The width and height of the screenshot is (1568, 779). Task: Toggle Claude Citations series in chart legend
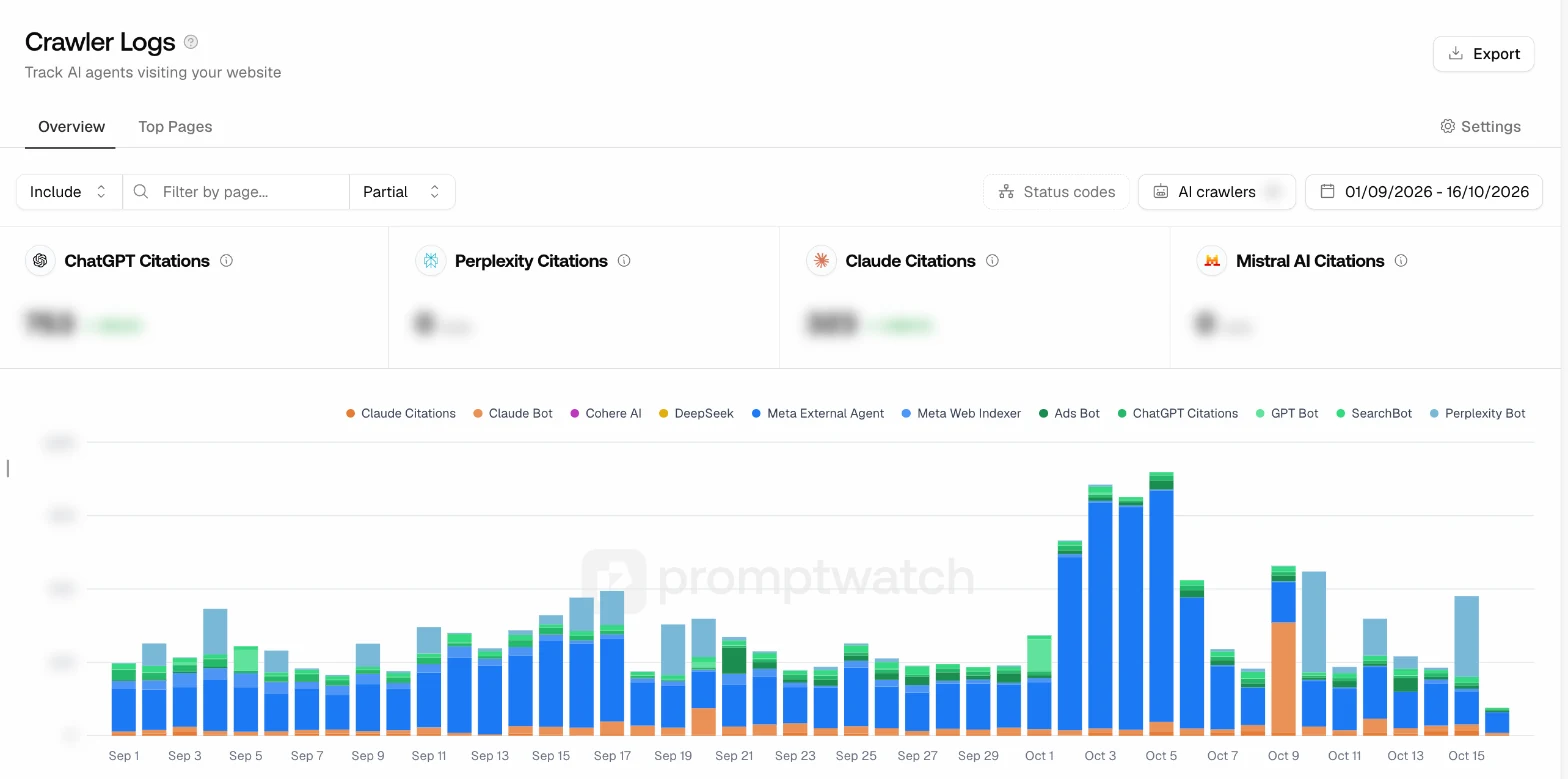point(401,413)
